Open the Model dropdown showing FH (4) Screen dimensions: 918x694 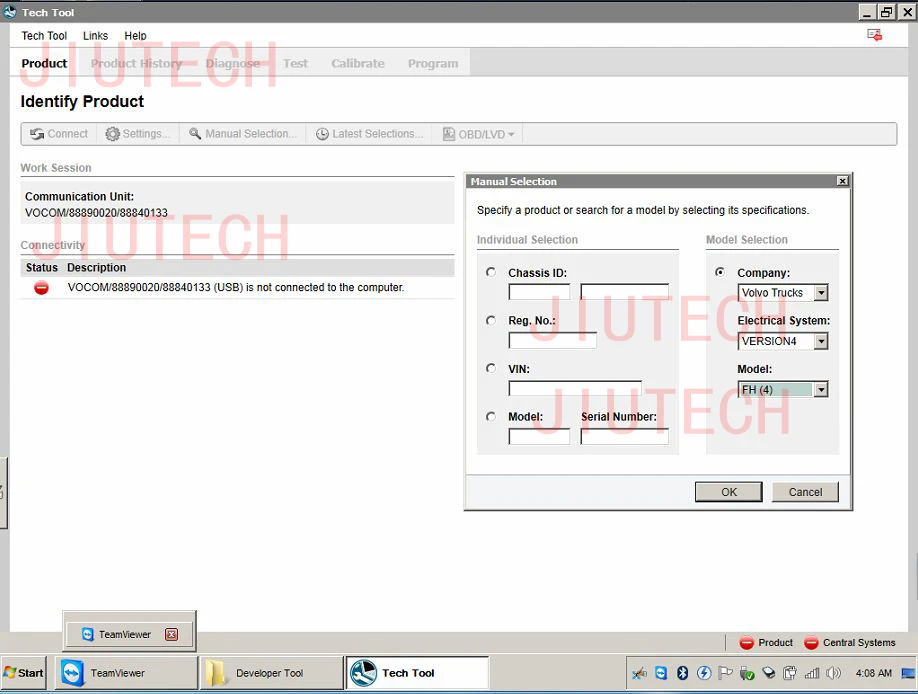(822, 389)
